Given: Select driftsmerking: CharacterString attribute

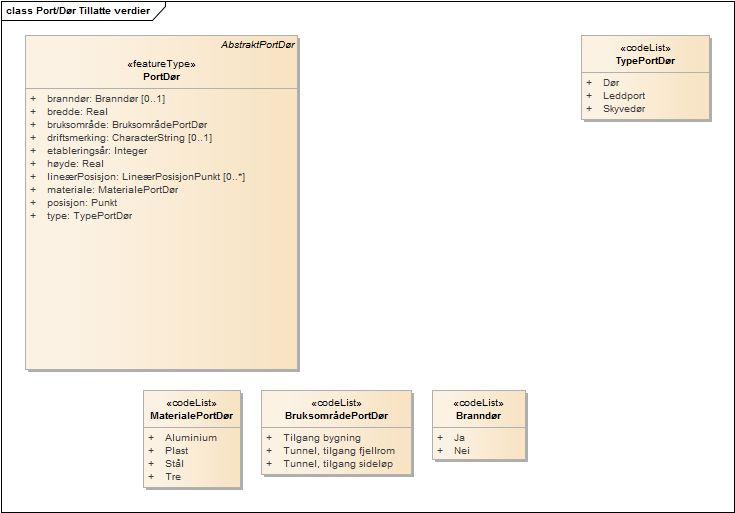Looking at the screenshot, I should click(129, 138).
